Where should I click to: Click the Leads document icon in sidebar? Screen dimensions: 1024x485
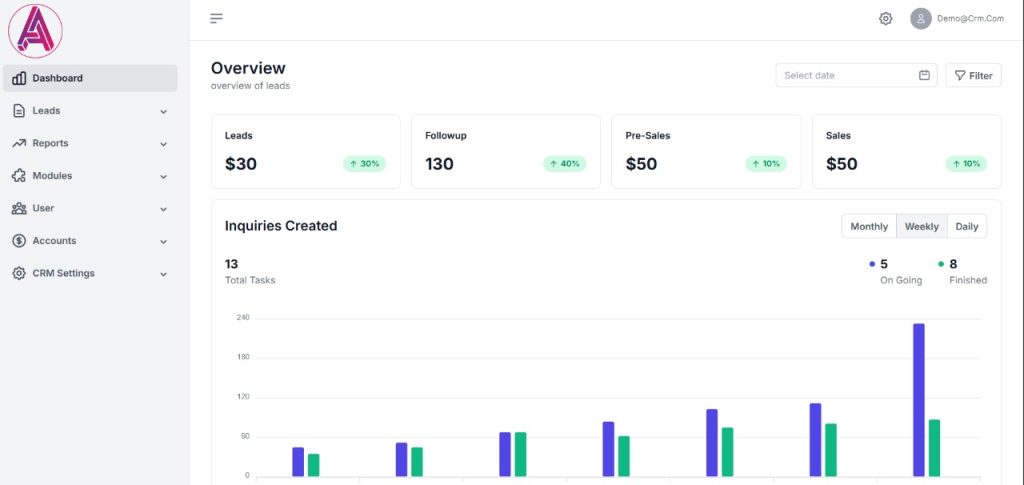click(x=19, y=111)
